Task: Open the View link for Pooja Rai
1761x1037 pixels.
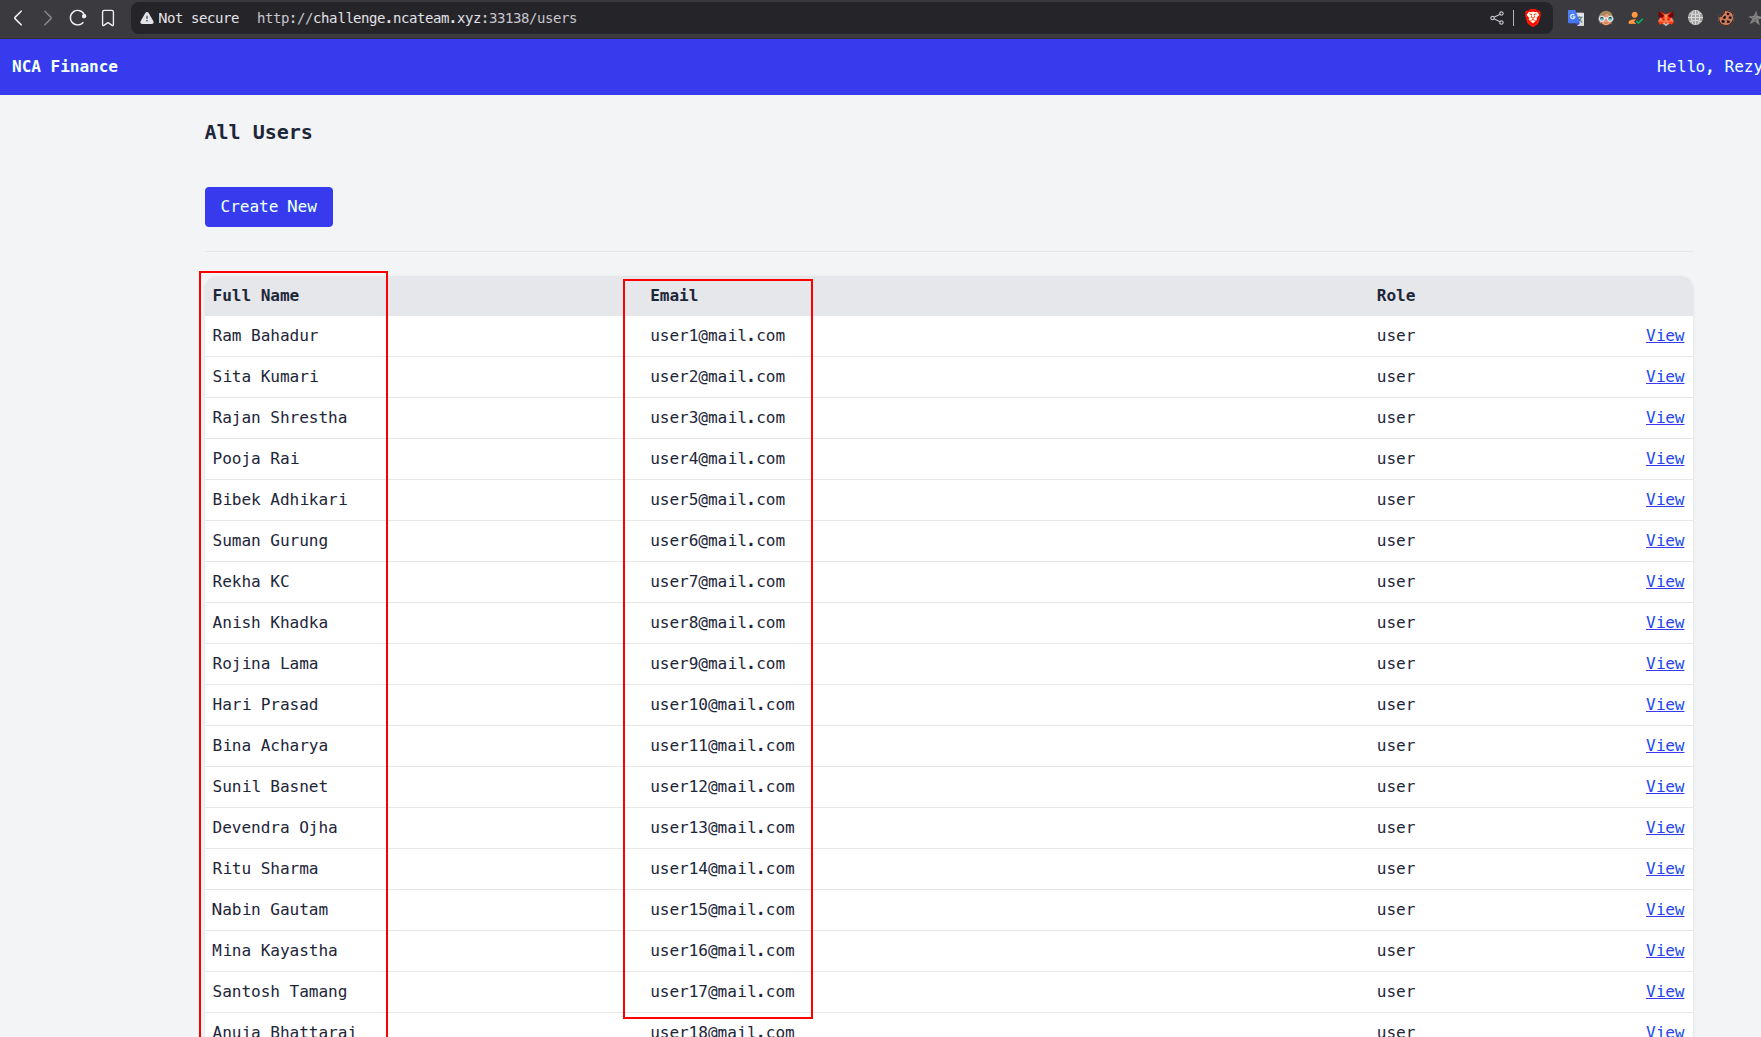Action: [x=1664, y=459]
